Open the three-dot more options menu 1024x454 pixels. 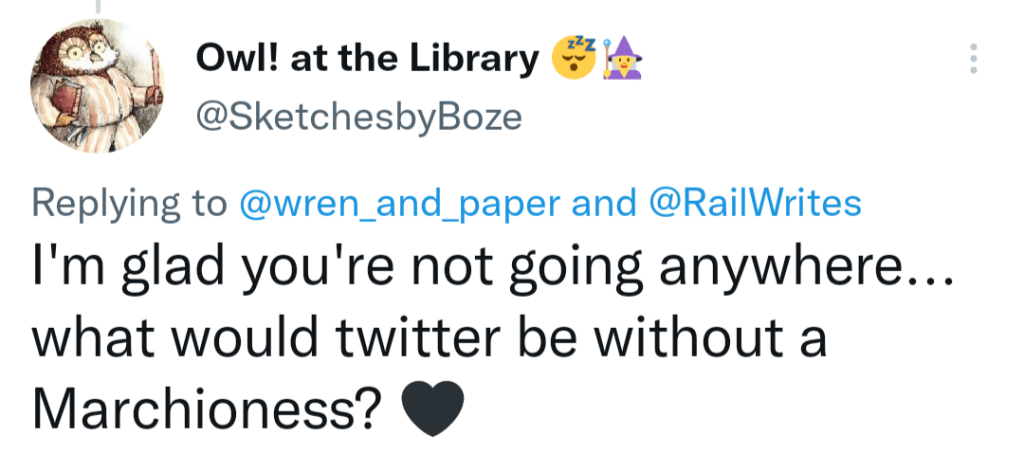pos(972,59)
